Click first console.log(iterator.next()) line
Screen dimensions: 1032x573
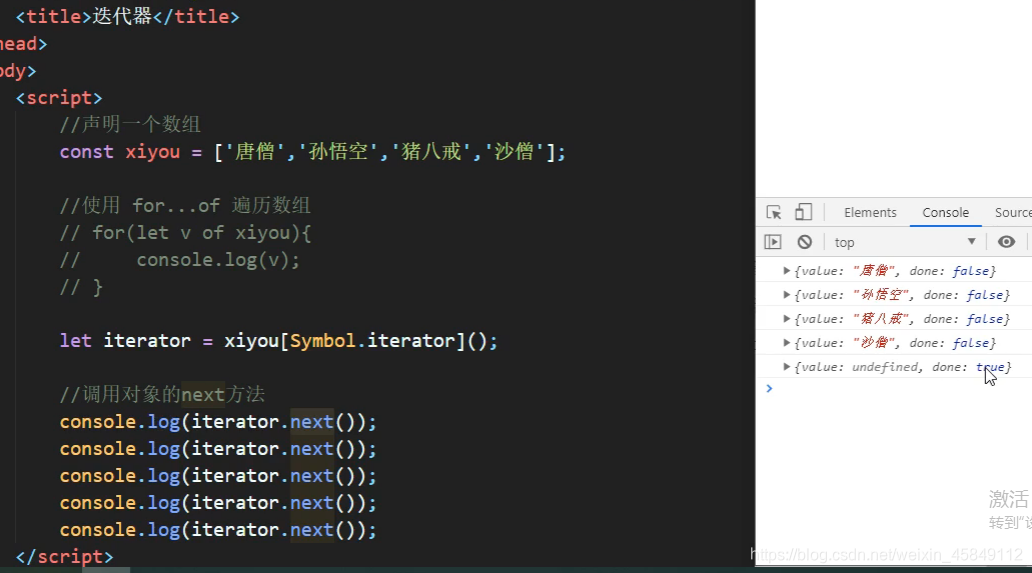click(x=218, y=422)
